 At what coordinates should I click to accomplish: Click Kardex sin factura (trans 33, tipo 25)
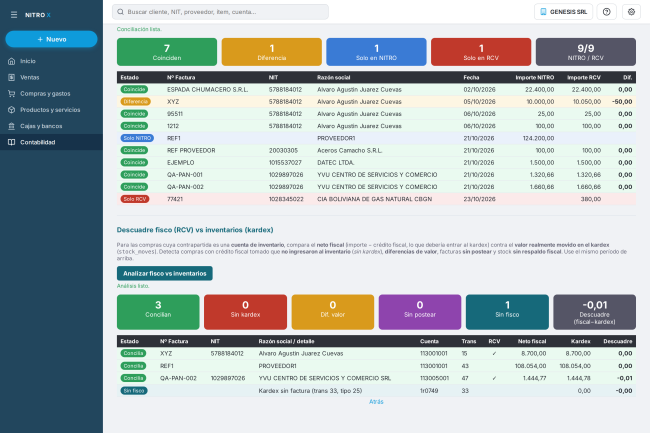tap(310, 391)
